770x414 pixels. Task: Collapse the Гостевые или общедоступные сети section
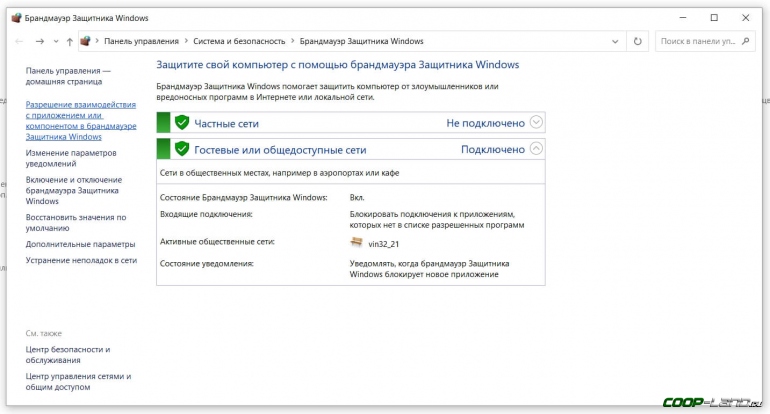pyautogui.click(x=536, y=149)
